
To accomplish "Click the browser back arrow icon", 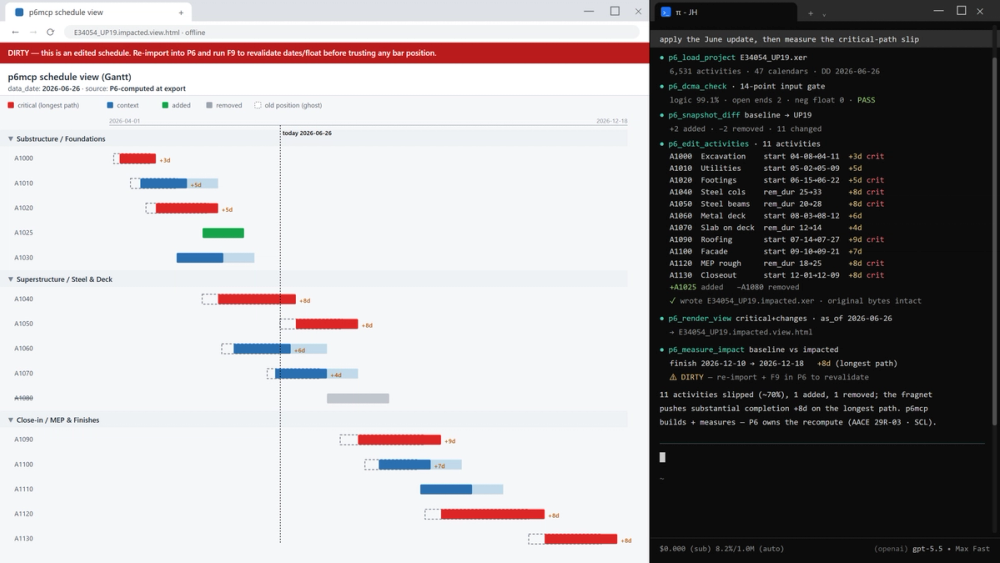I will 15,32.
